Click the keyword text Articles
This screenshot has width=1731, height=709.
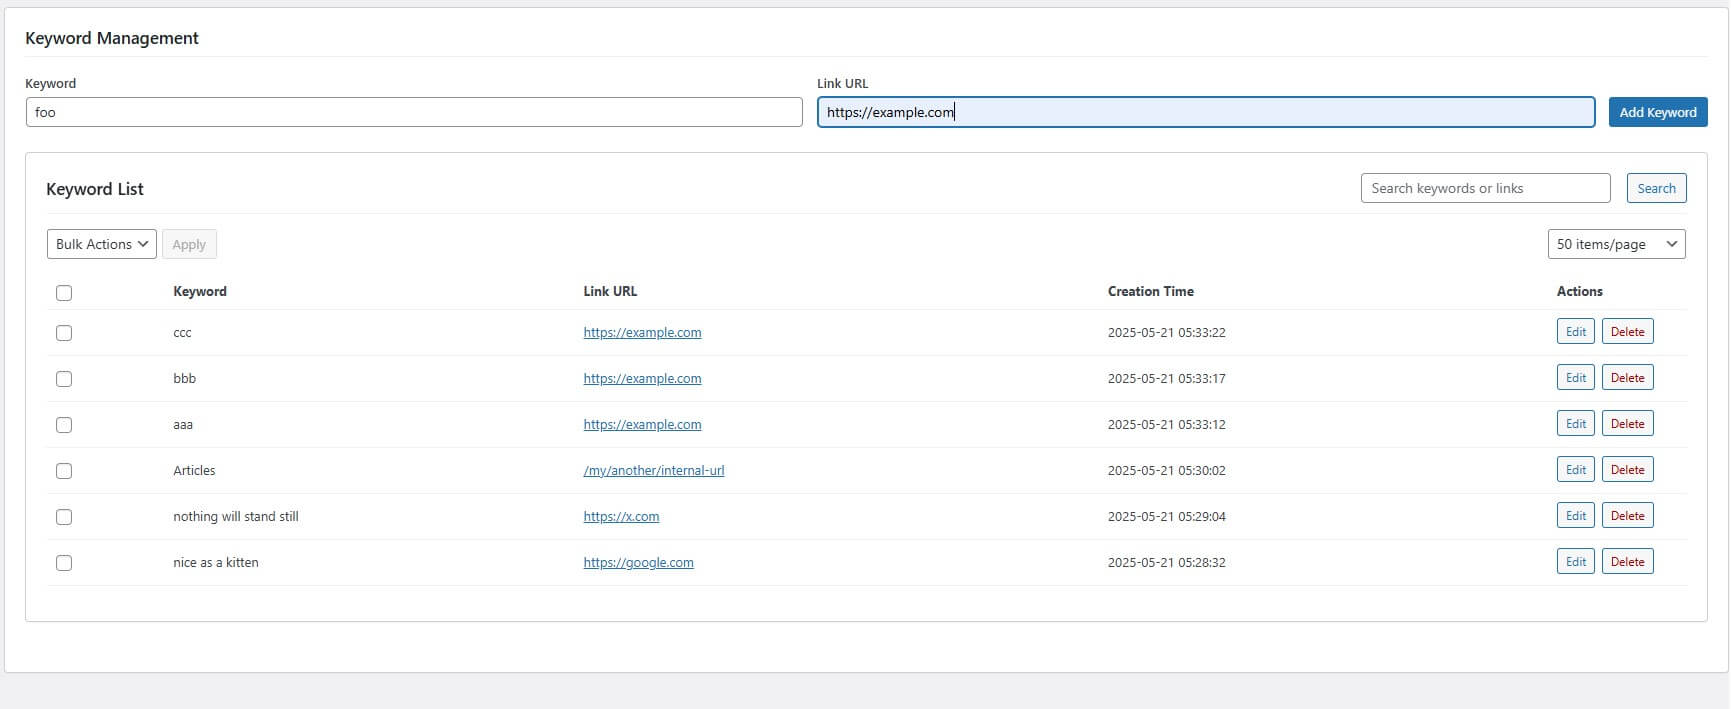(194, 471)
